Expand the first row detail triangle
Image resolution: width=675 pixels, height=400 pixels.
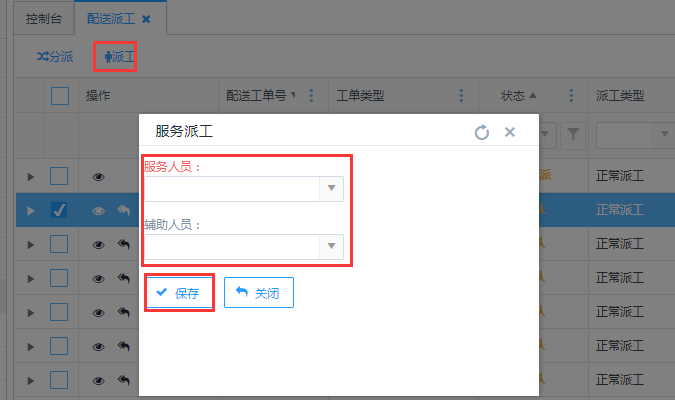tap(30, 177)
